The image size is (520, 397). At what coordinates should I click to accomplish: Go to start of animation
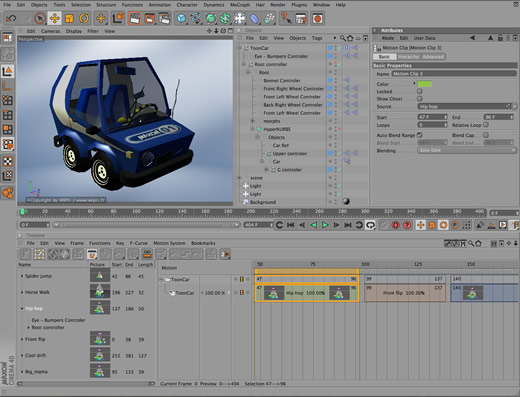pyautogui.click(x=291, y=225)
